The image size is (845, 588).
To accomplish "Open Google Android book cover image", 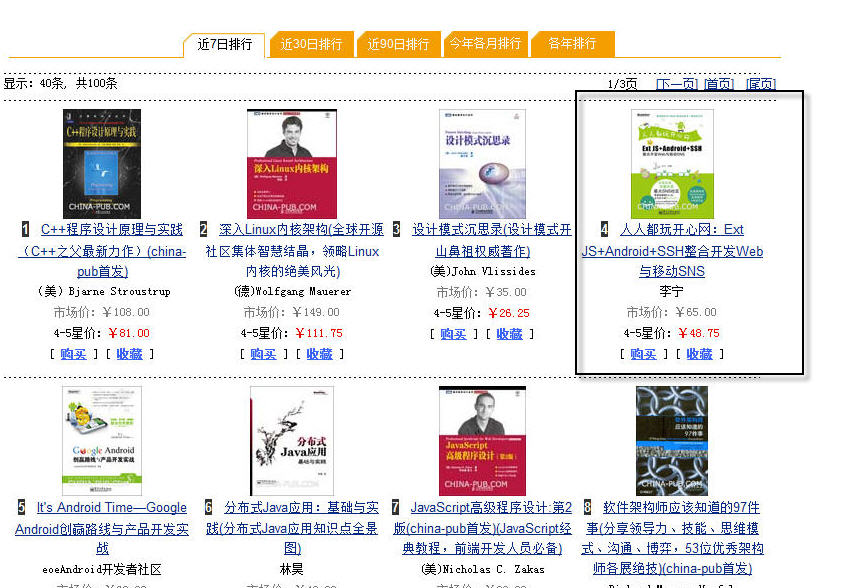I will pyautogui.click(x=102, y=441).
